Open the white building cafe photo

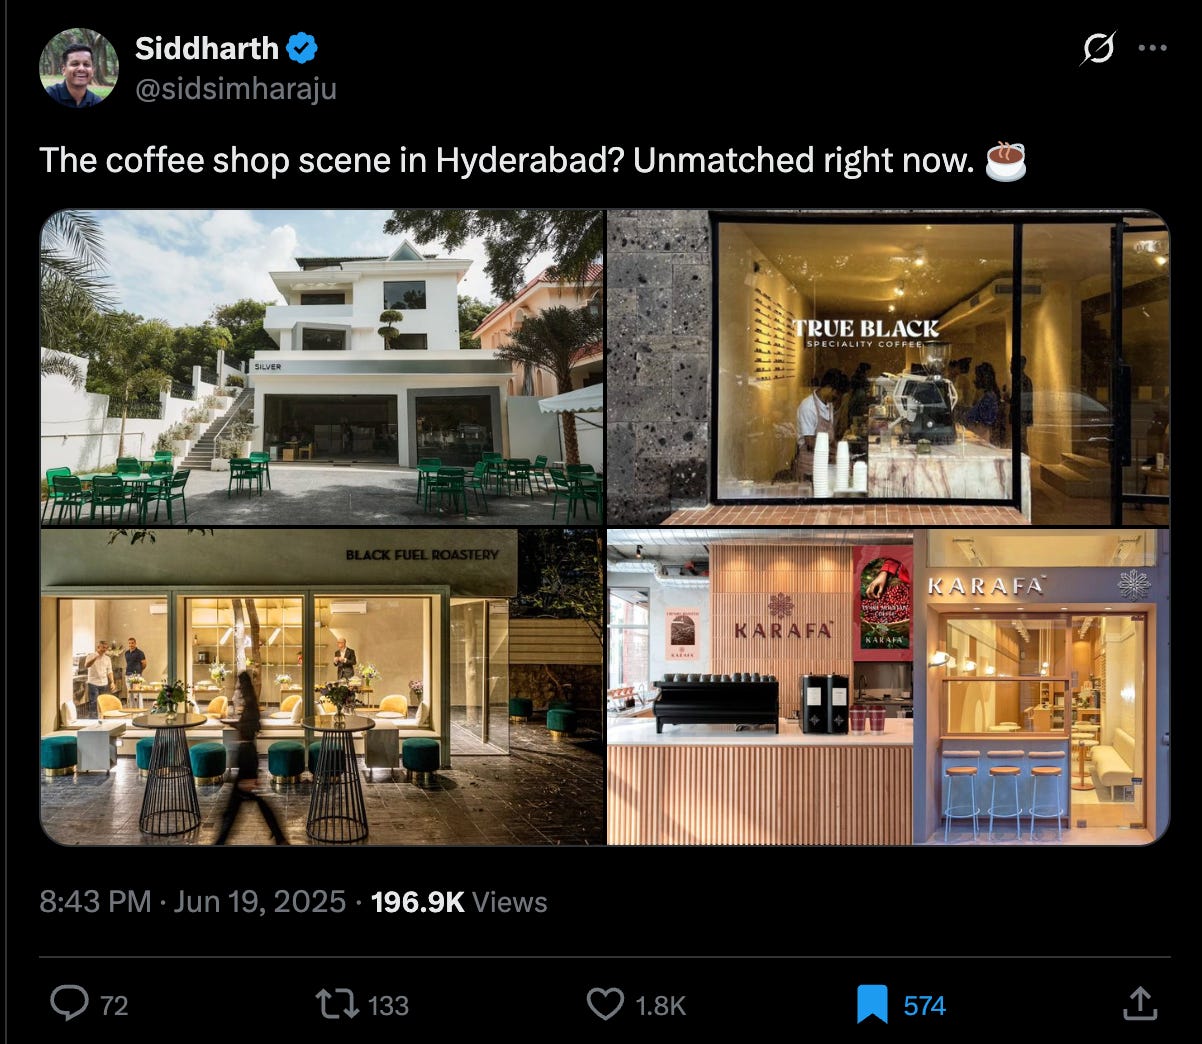tap(322, 367)
